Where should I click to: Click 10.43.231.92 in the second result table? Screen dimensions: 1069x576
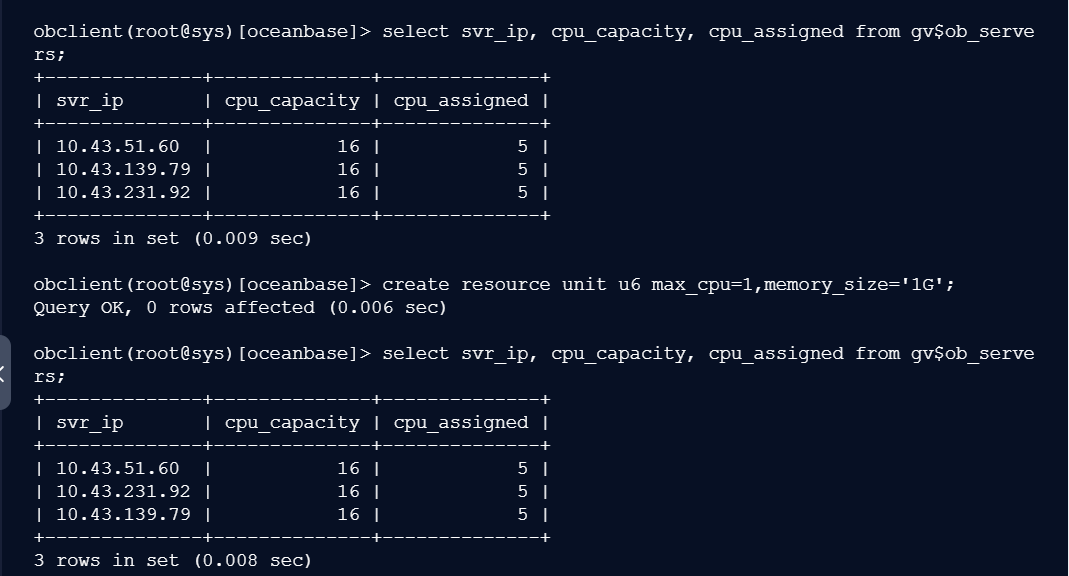[x=123, y=492]
